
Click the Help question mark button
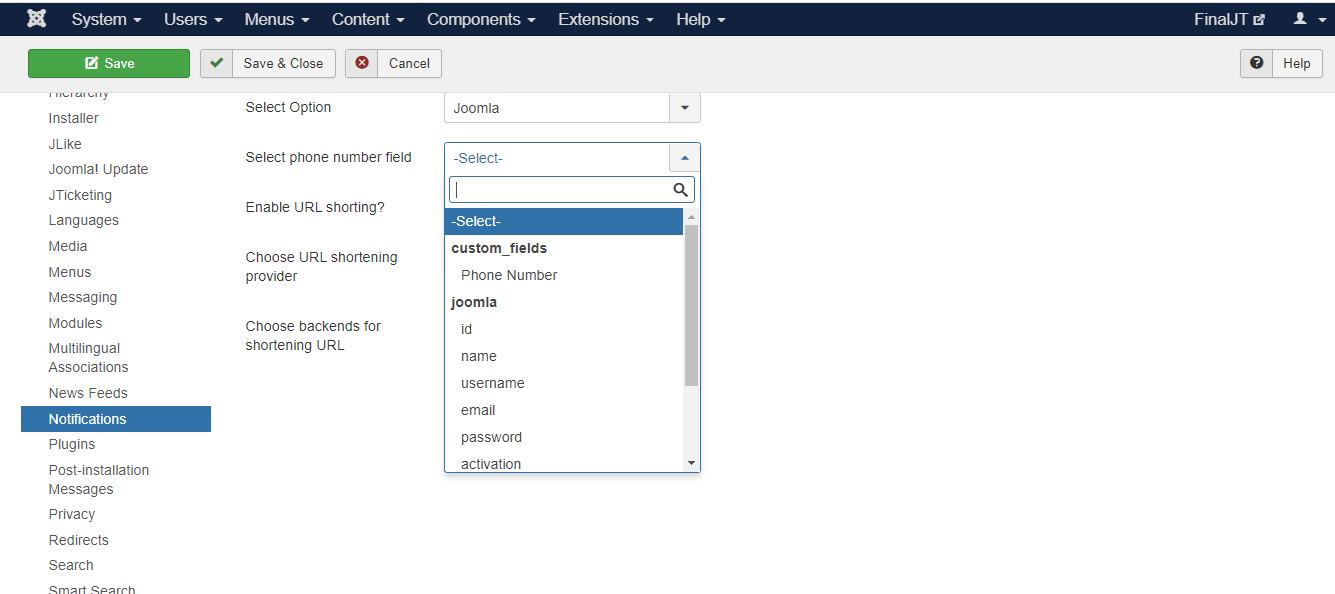tap(1281, 63)
